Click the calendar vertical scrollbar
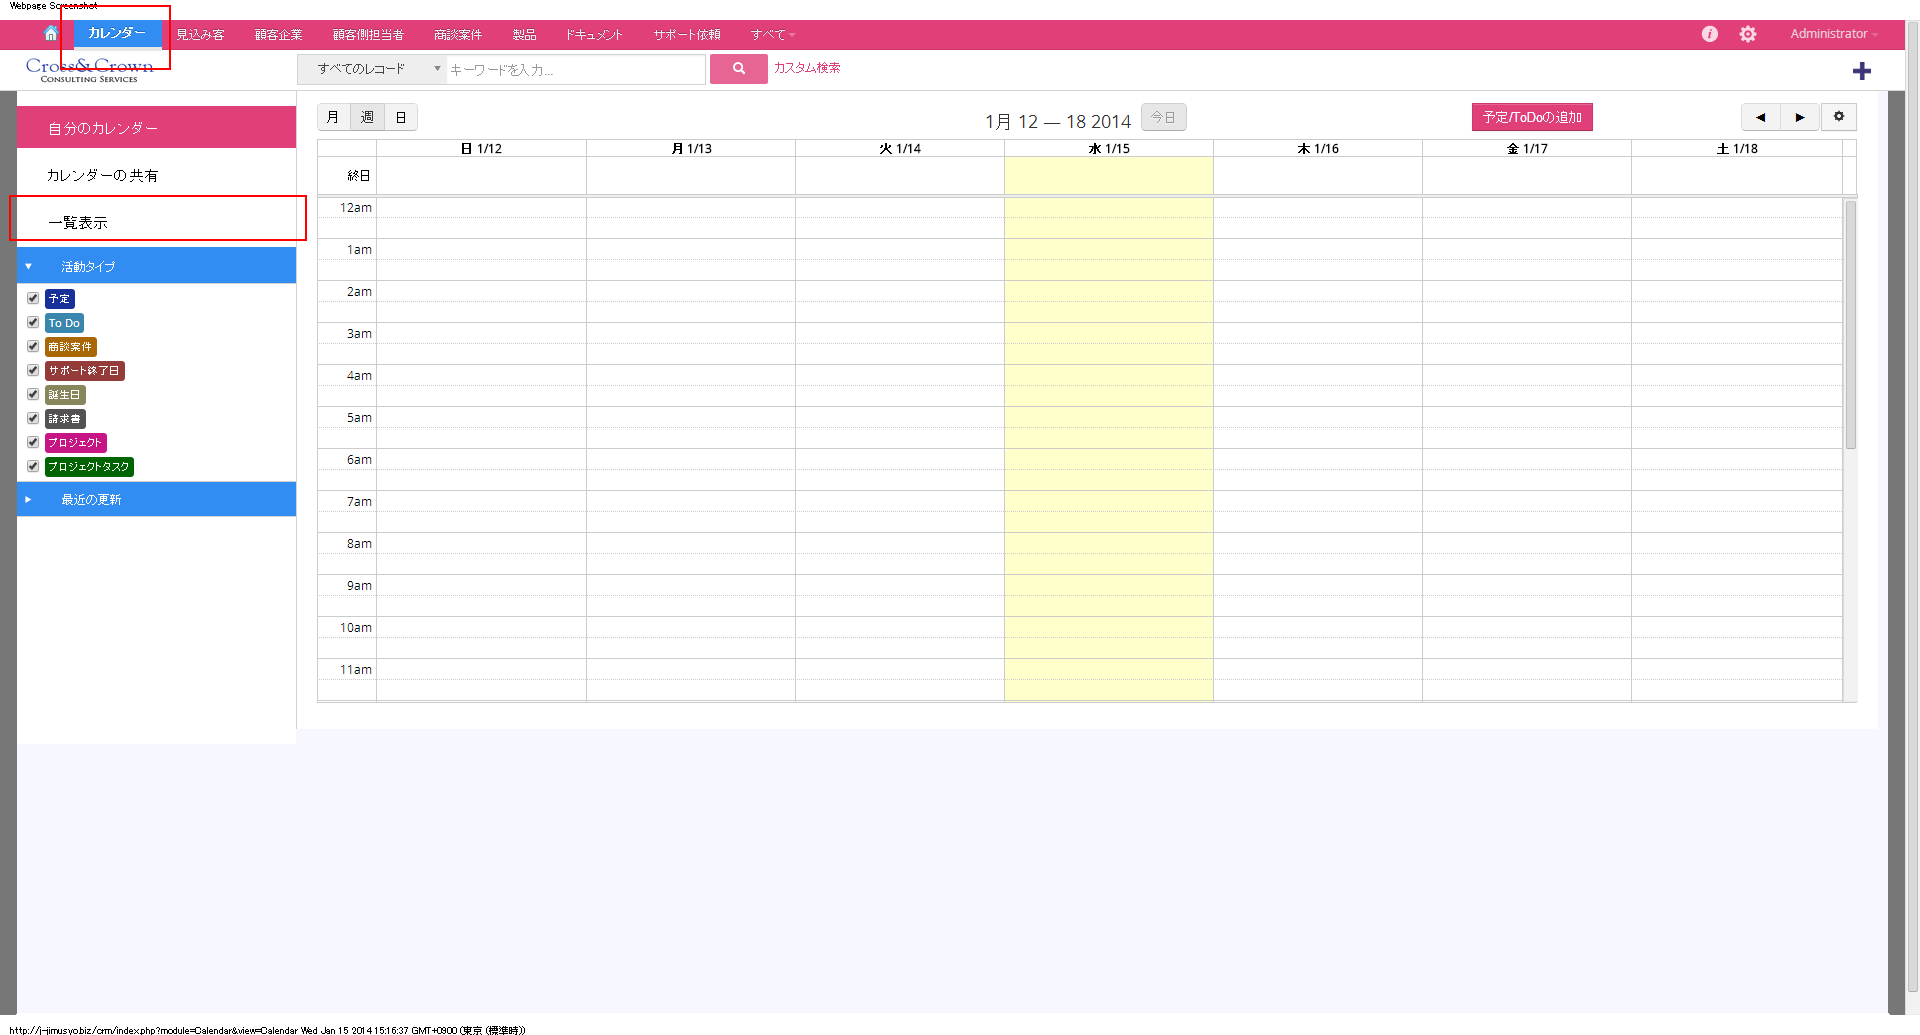The image size is (1920, 1035). point(1850,325)
